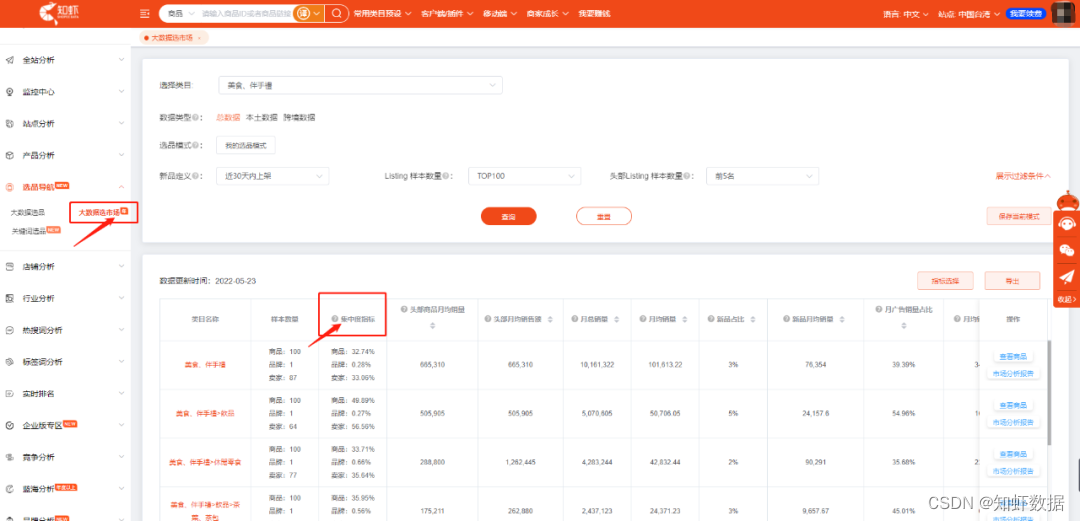Click 市场分析报告 in 美食、伴手禮>休閒零食 row
The image size is (1080, 521).
point(1012,471)
